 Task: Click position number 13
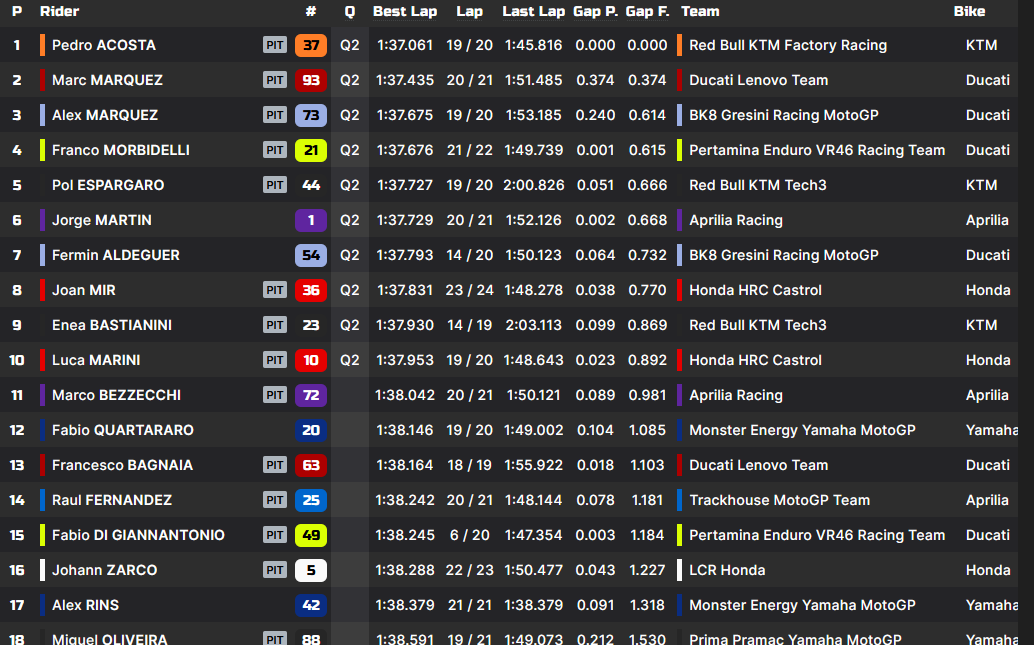coord(16,464)
